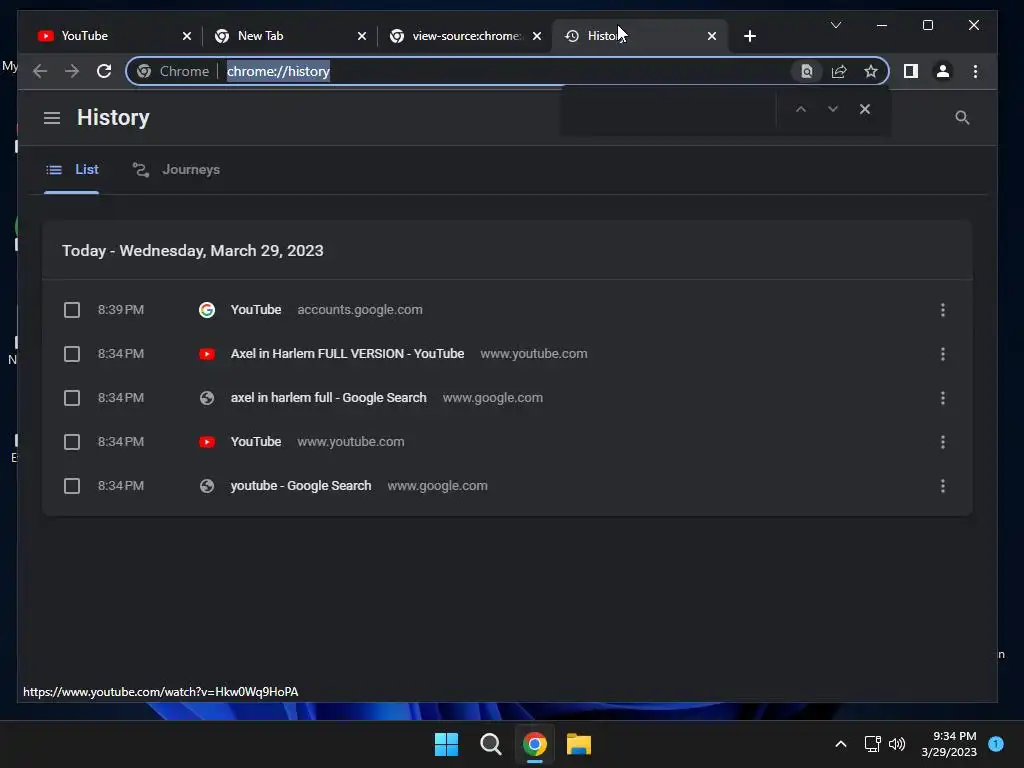Click the search history magnifier icon
The width and height of the screenshot is (1024, 768).
pyautogui.click(x=962, y=118)
